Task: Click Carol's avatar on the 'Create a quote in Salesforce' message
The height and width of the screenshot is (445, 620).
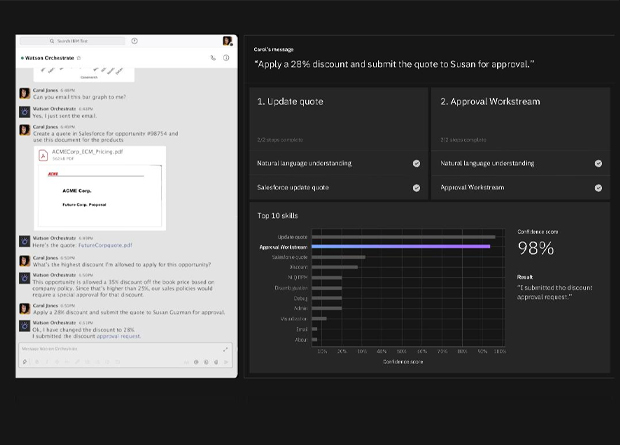Action: click(x=25, y=130)
